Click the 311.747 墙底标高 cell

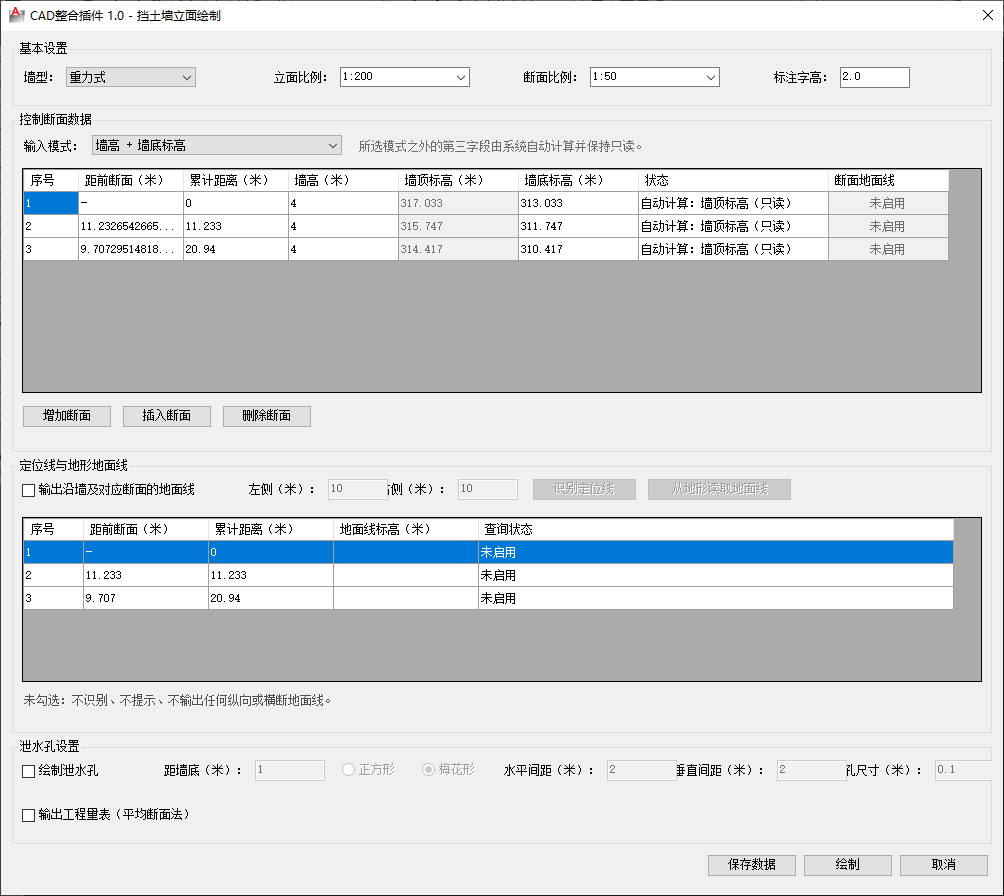point(578,226)
